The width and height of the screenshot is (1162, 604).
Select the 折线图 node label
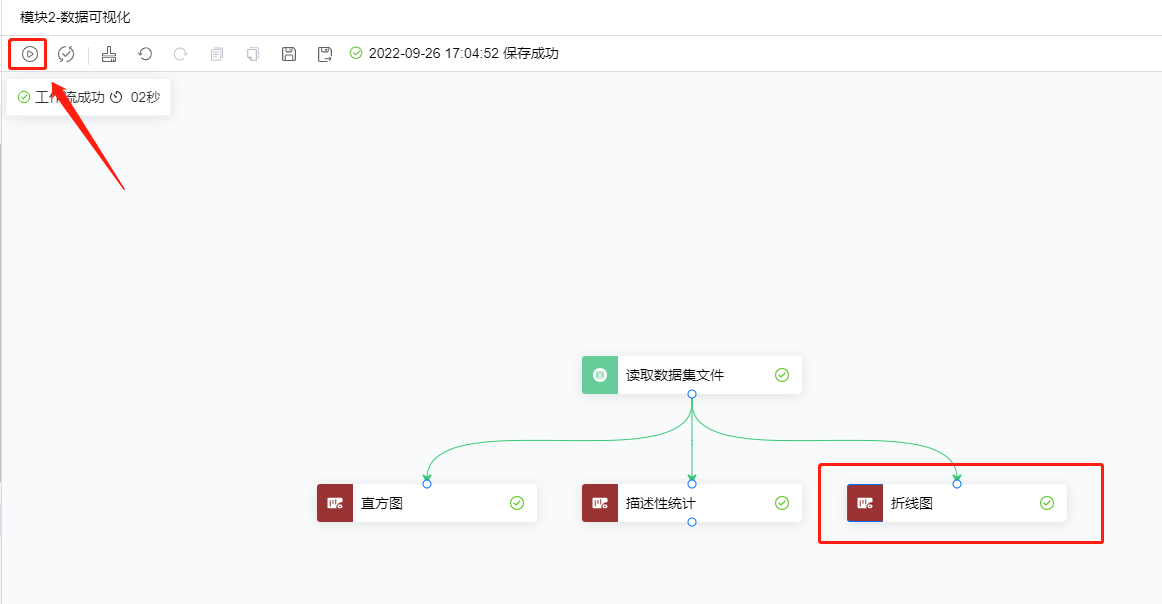point(912,503)
